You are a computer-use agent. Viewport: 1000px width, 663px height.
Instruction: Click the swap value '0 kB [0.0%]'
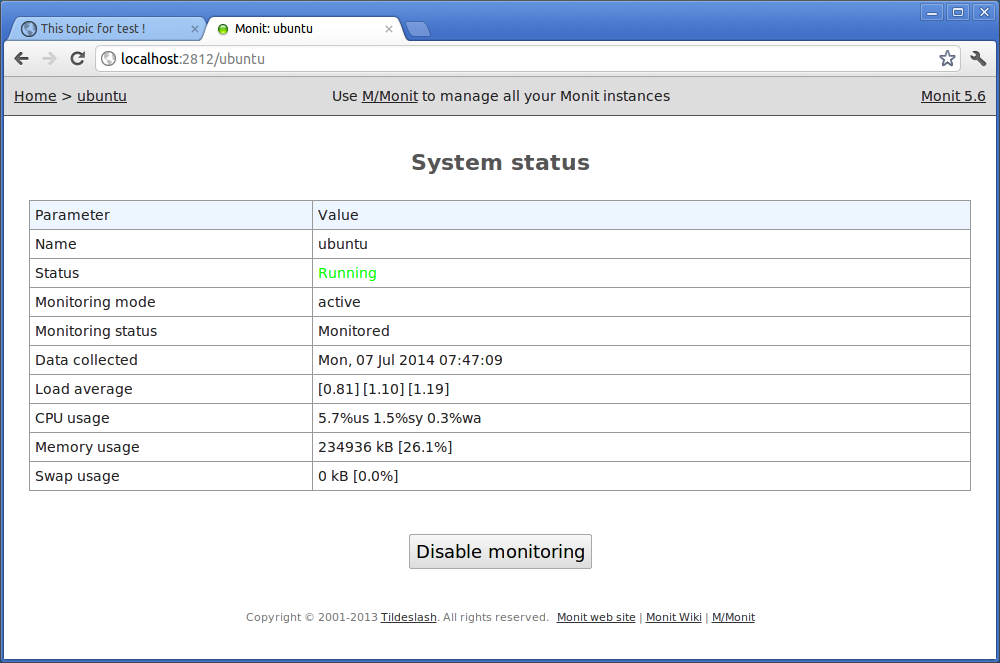click(x=358, y=476)
